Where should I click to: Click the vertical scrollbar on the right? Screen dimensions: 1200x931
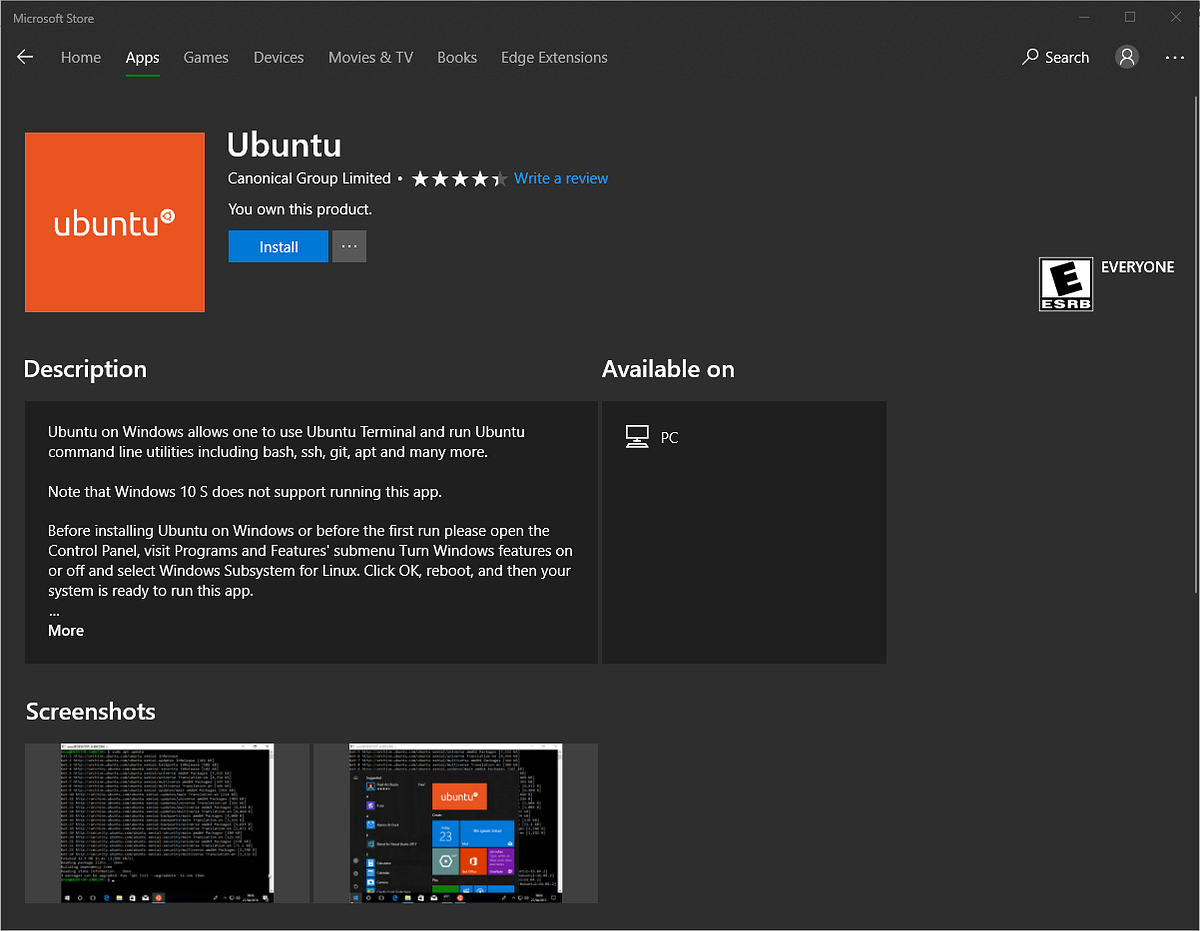[x=1195, y=343]
